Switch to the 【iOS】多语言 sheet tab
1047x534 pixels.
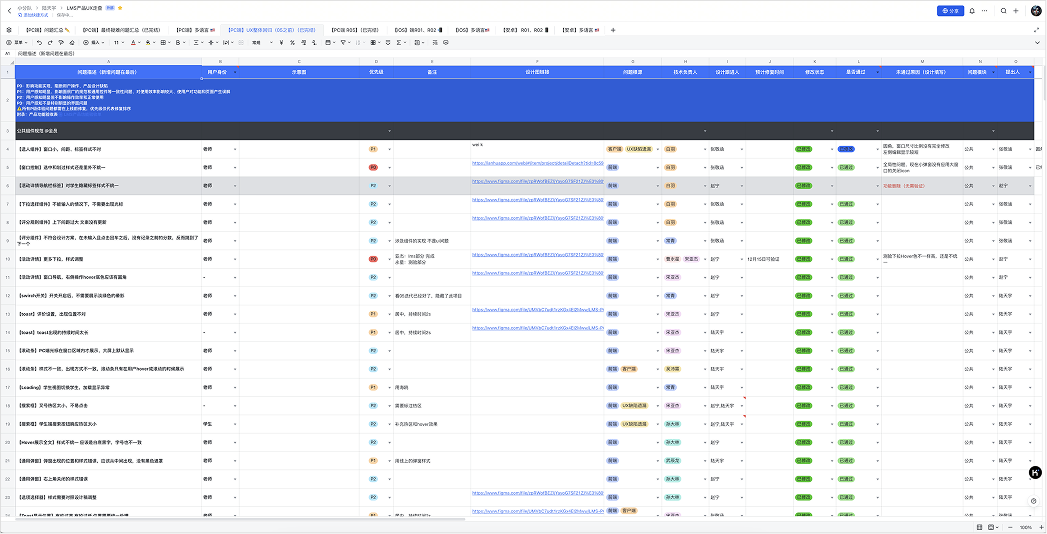[472, 30]
